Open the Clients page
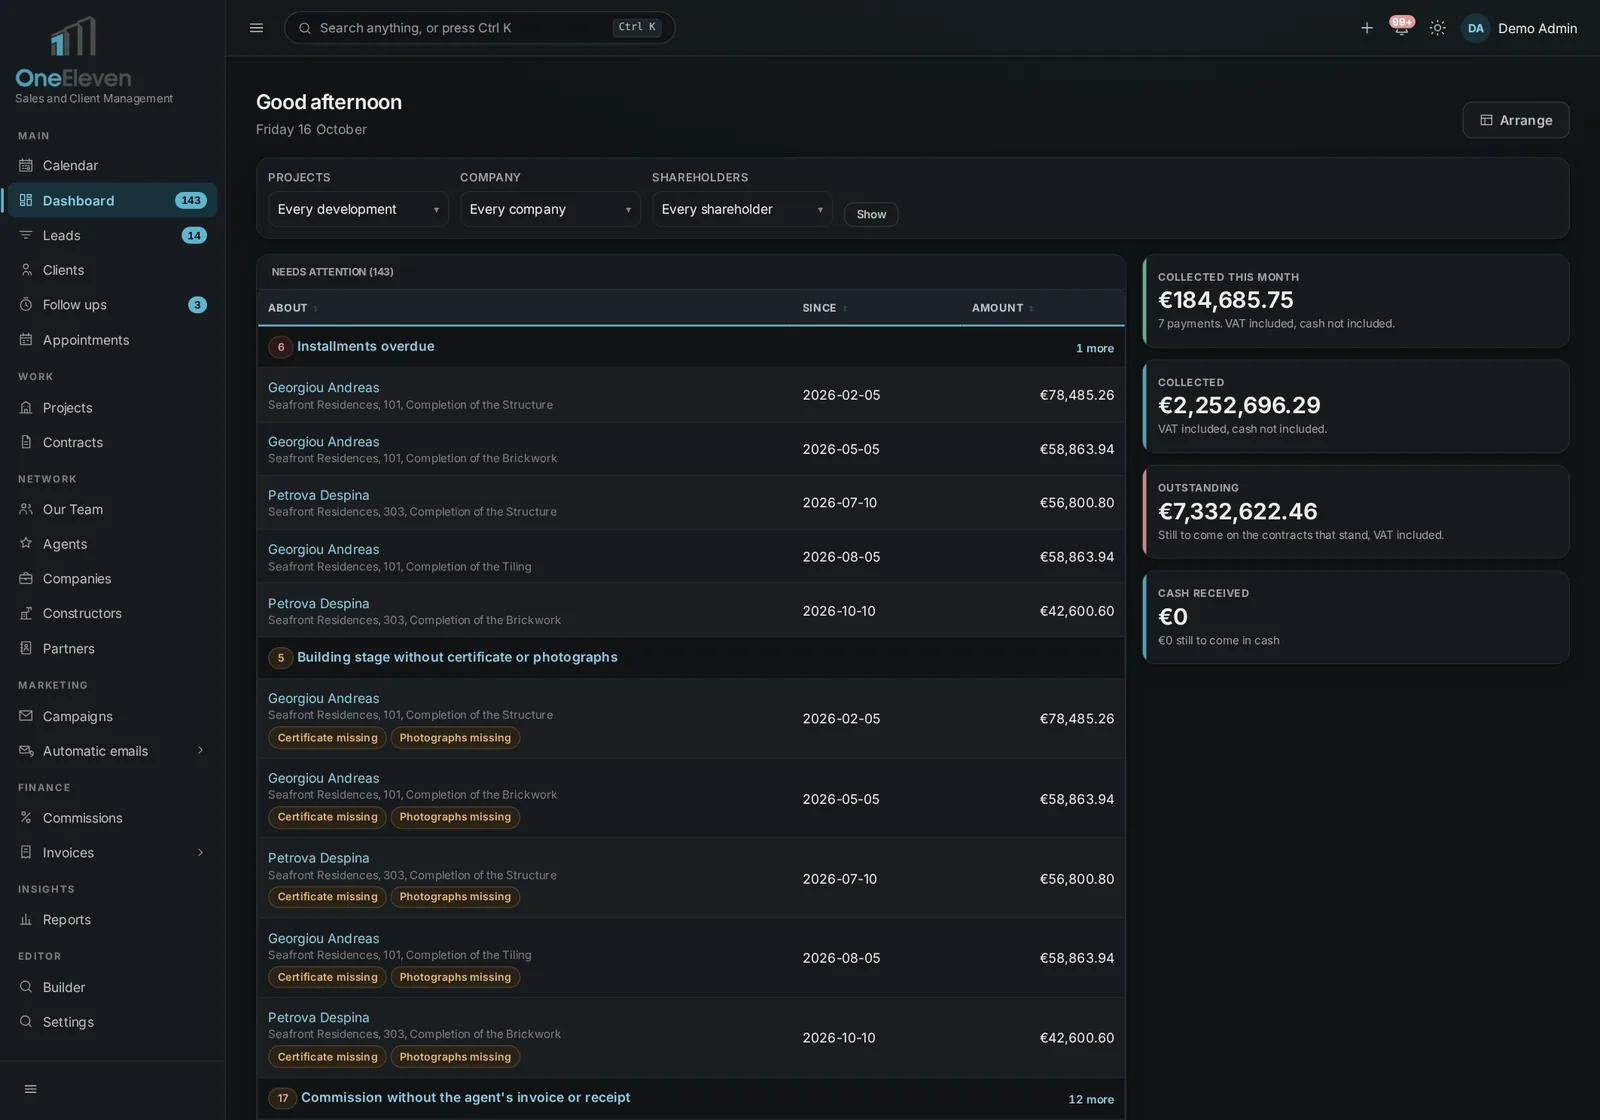1600x1120 pixels. pyautogui.click(x=112, y=270)
